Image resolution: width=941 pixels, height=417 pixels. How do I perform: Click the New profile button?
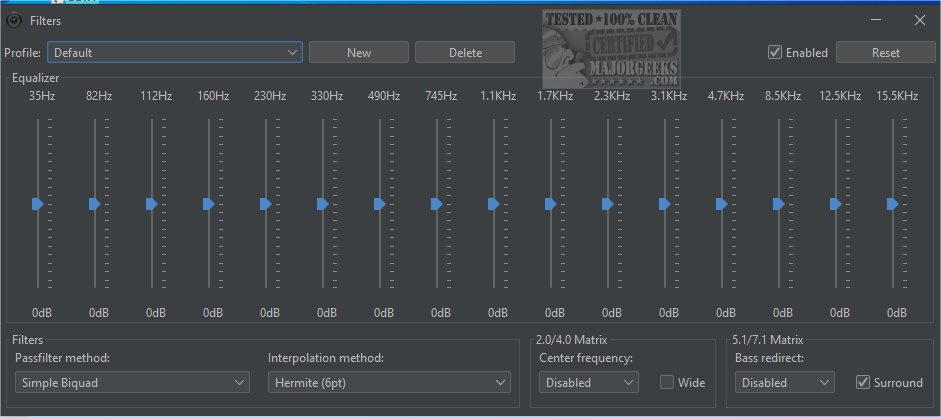359,52
